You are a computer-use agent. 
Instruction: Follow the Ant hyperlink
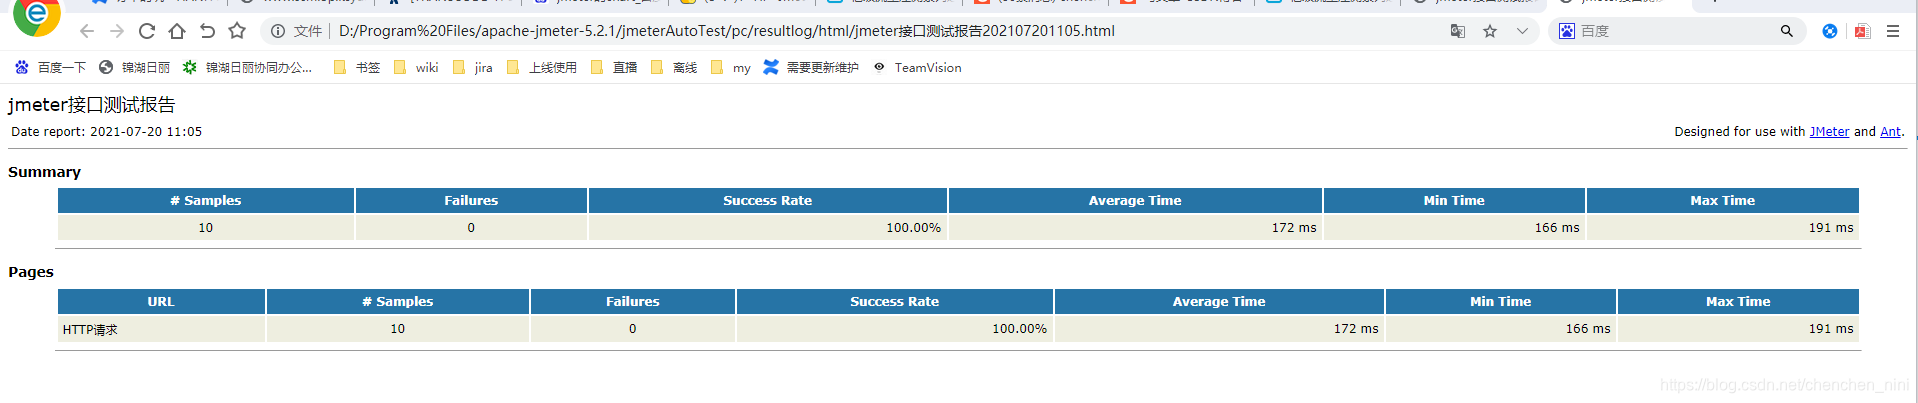pyautogui.click(x=1890, y=131)
